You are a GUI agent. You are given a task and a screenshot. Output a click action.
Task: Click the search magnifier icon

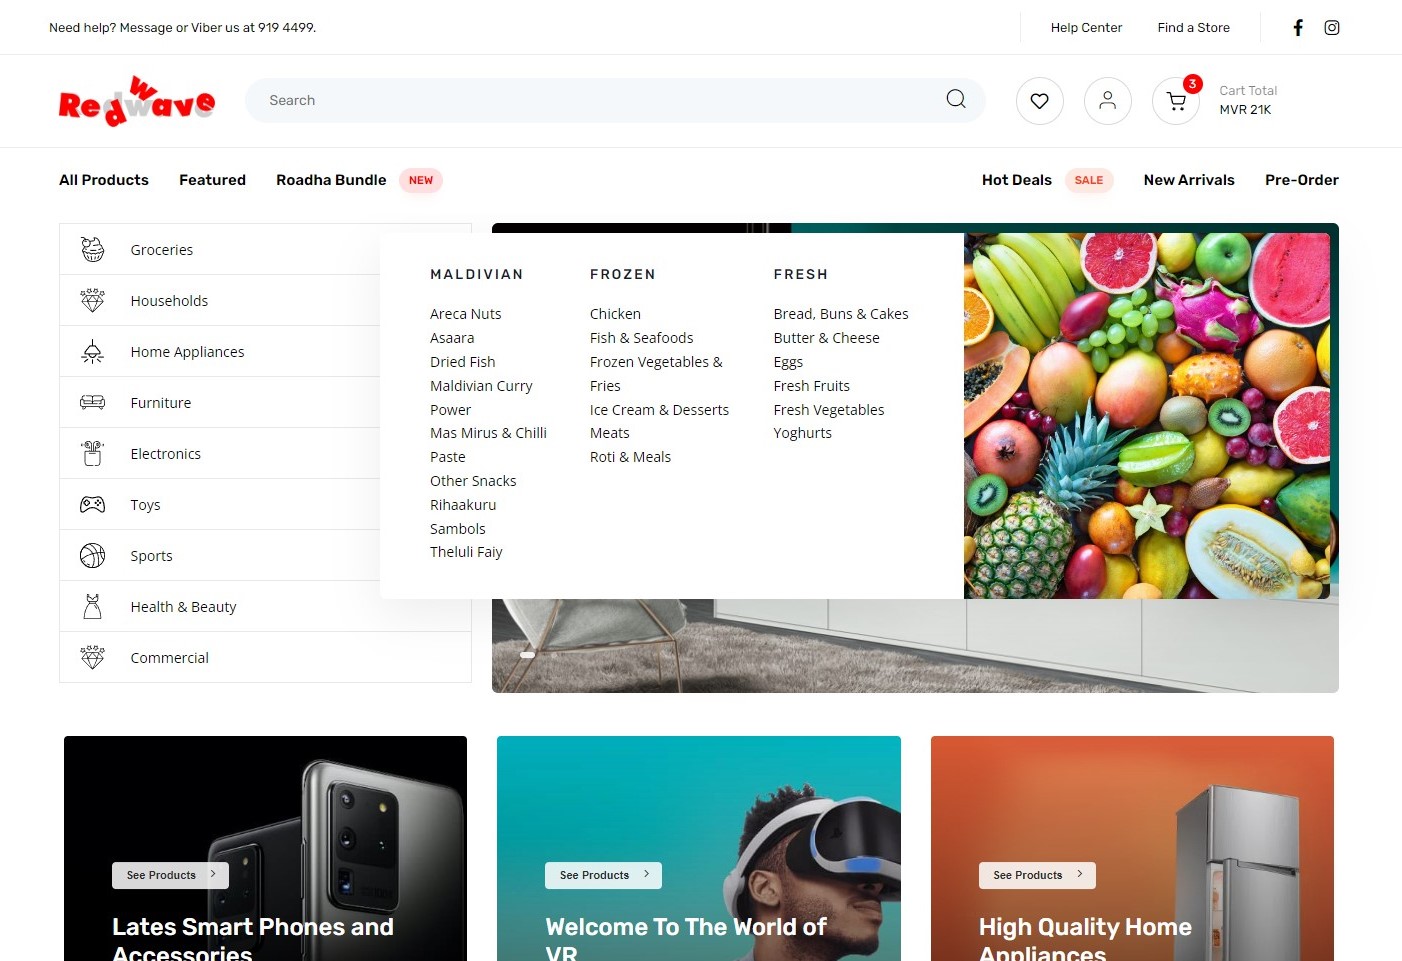tap(956, 99)
